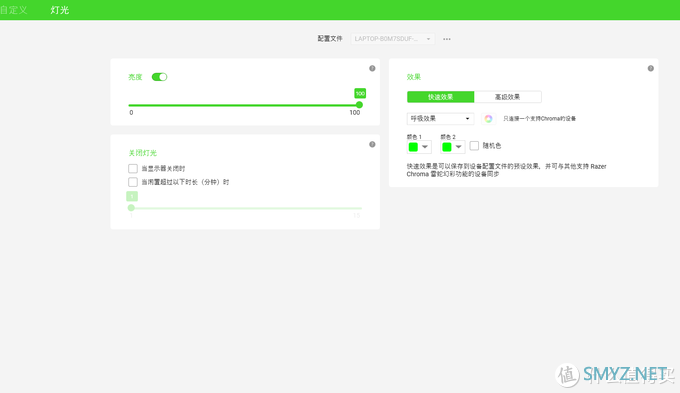Expand the 颜色 1 dropdown arrow

(x=425, y=147)
